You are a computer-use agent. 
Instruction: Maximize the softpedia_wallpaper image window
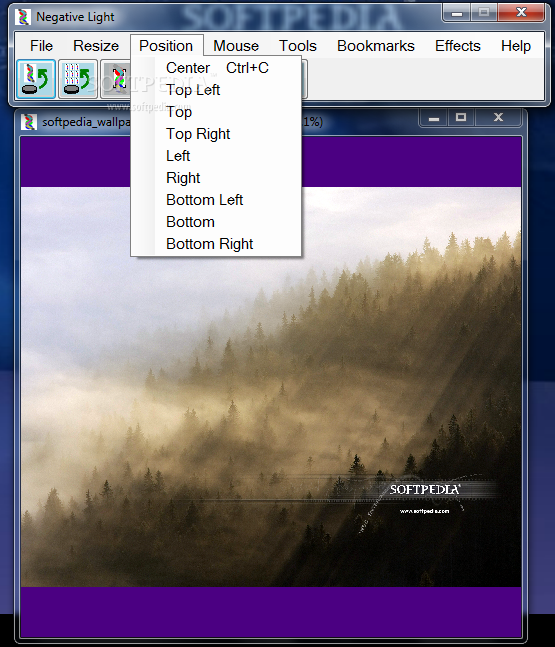(461, 118)
